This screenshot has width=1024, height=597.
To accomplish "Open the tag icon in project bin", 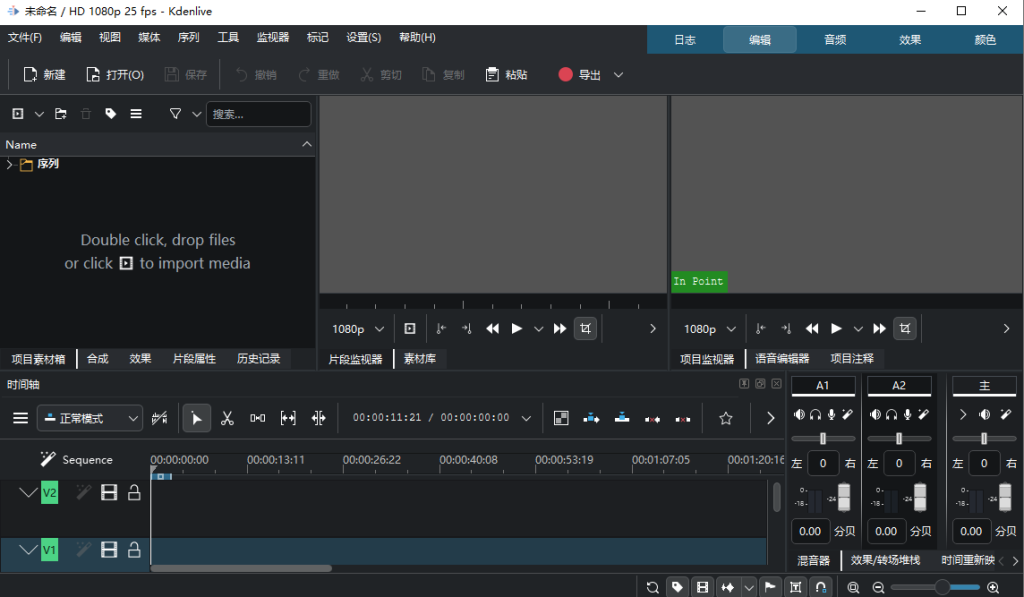I will tap(110, 114).
